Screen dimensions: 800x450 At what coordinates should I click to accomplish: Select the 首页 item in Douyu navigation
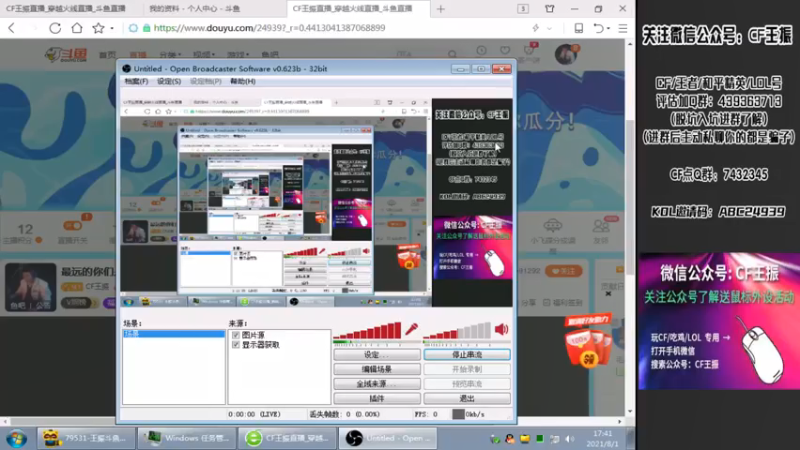[107, 55]
